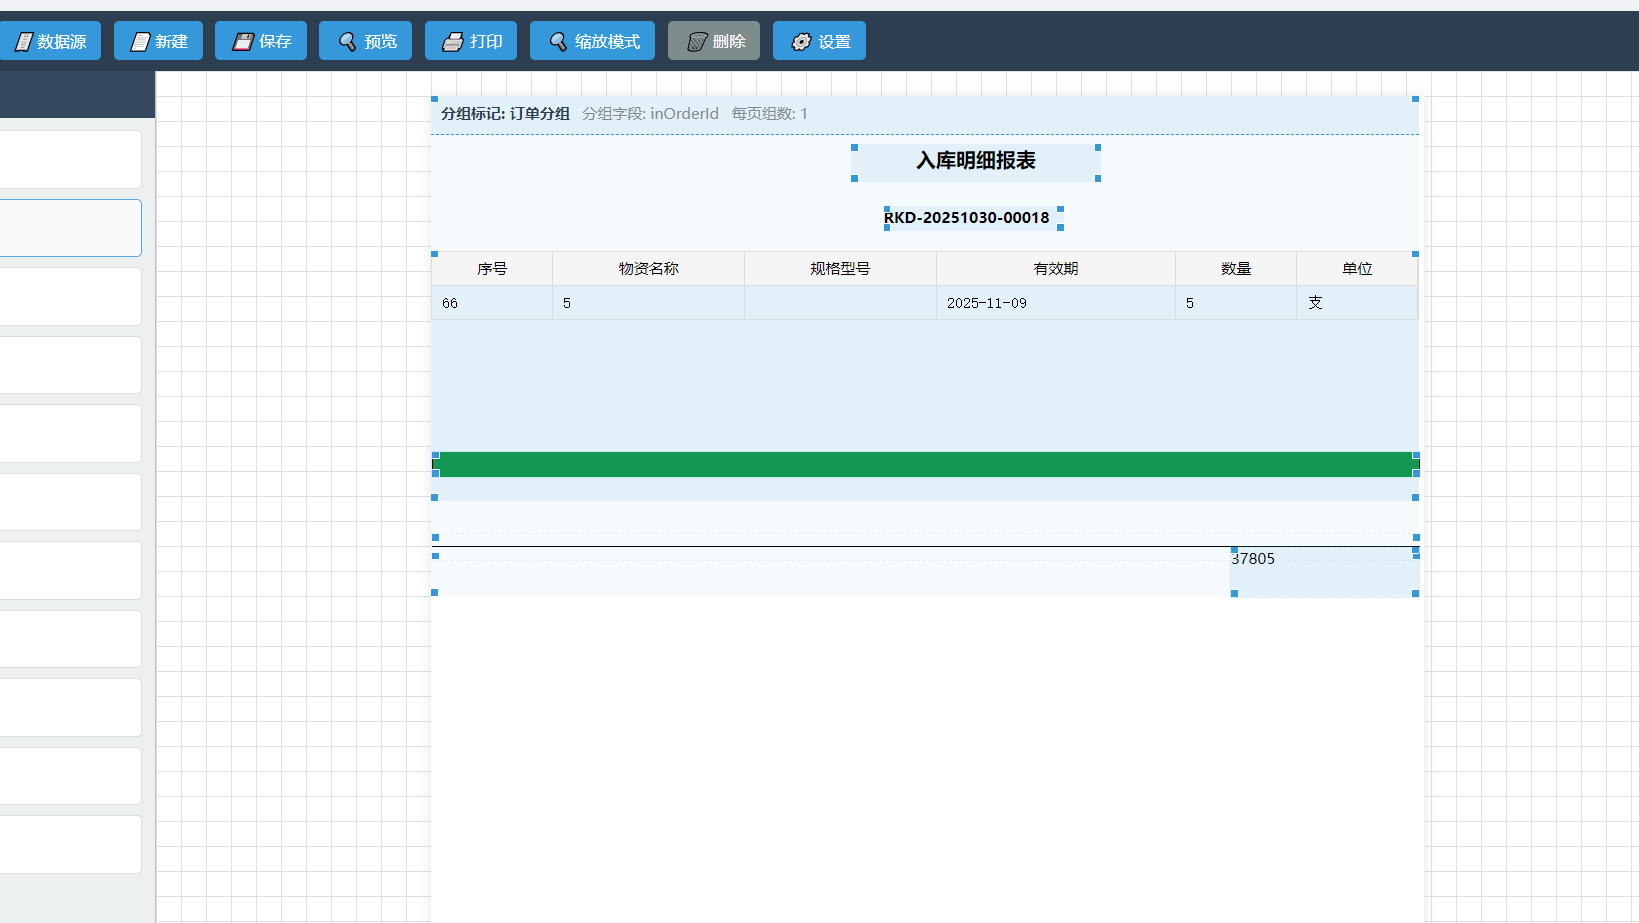
Task: Select the 入库明细报表 title element
Action: coord(976,162)
